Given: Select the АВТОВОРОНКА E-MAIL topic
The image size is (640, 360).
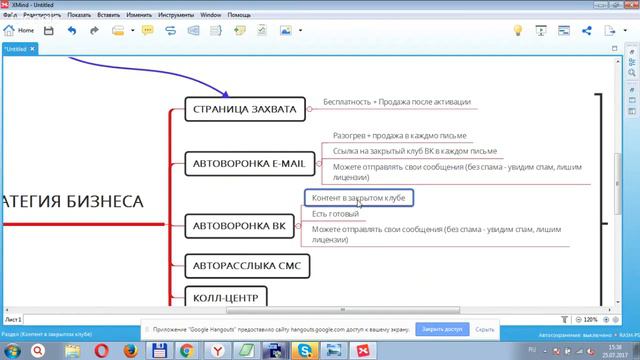Looking at the screenshot, I should (x=250, y=164).
